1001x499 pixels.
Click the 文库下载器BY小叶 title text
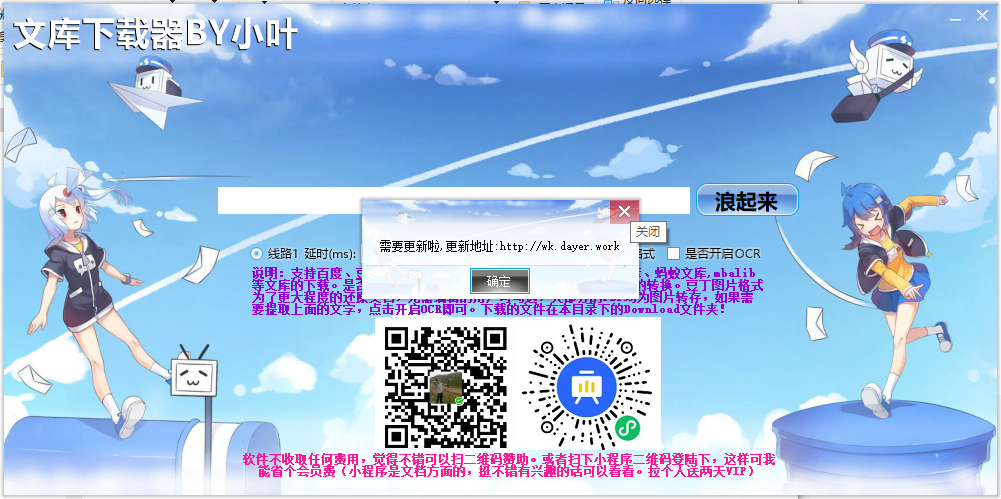pyautogui.click(x=155, y=34)
